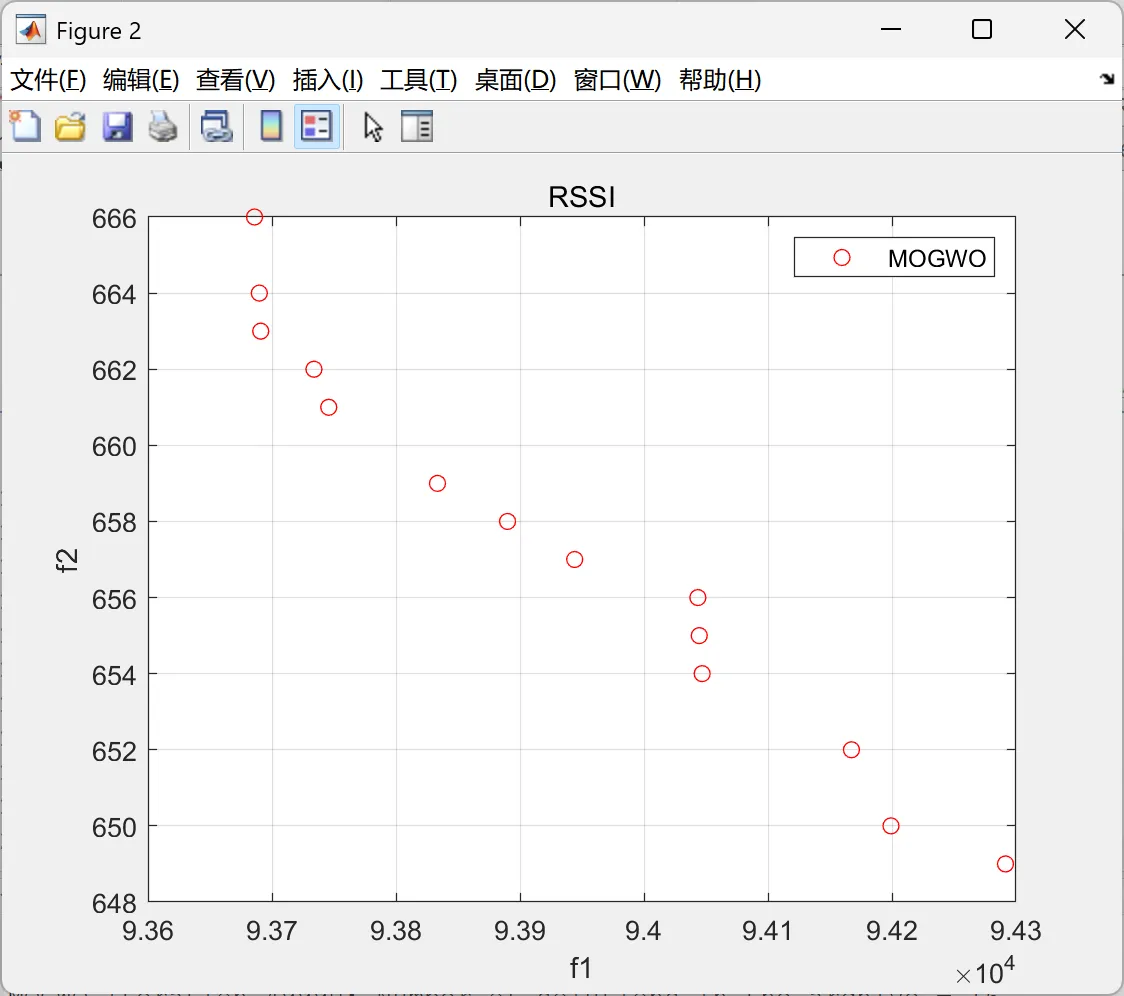This screenshot has width=1124, height=996.
Task: Save the figure with the floppy disk icon
Action: [x=117, y=126]
